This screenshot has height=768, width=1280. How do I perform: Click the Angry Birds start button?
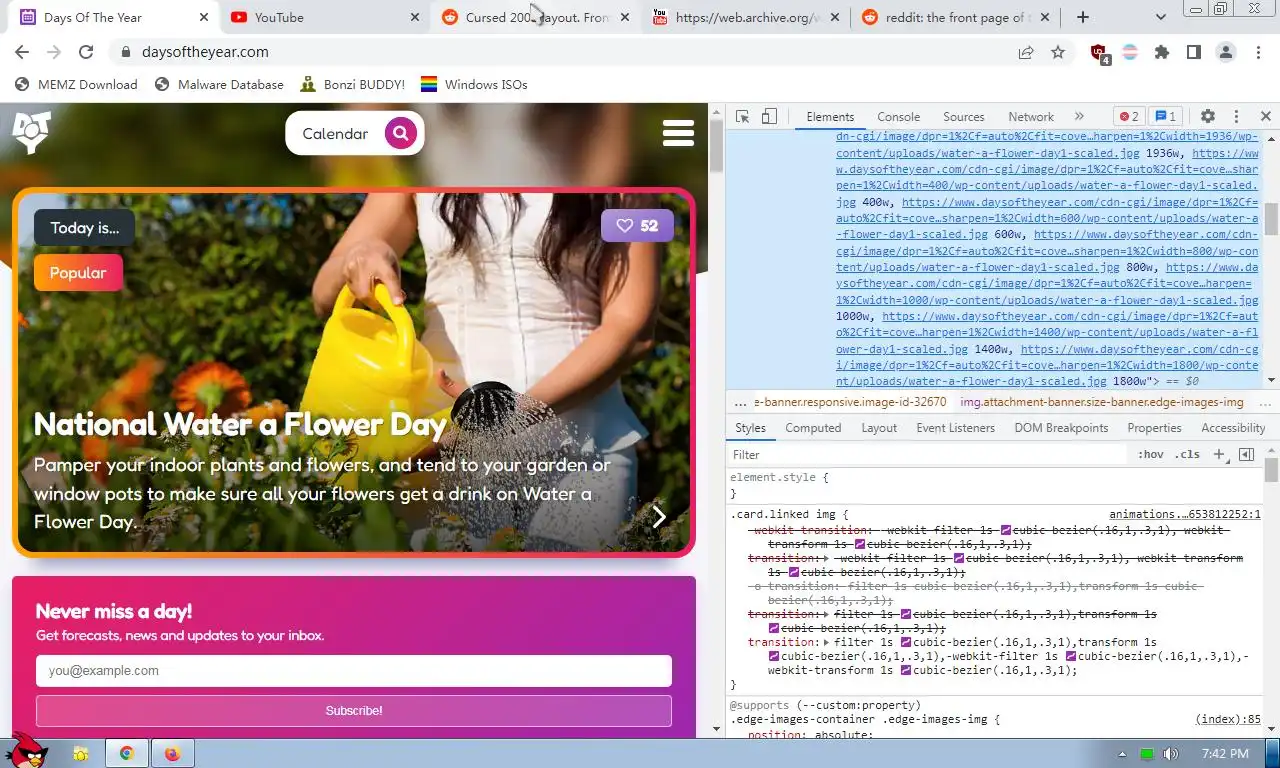click(x=25, y=750)
